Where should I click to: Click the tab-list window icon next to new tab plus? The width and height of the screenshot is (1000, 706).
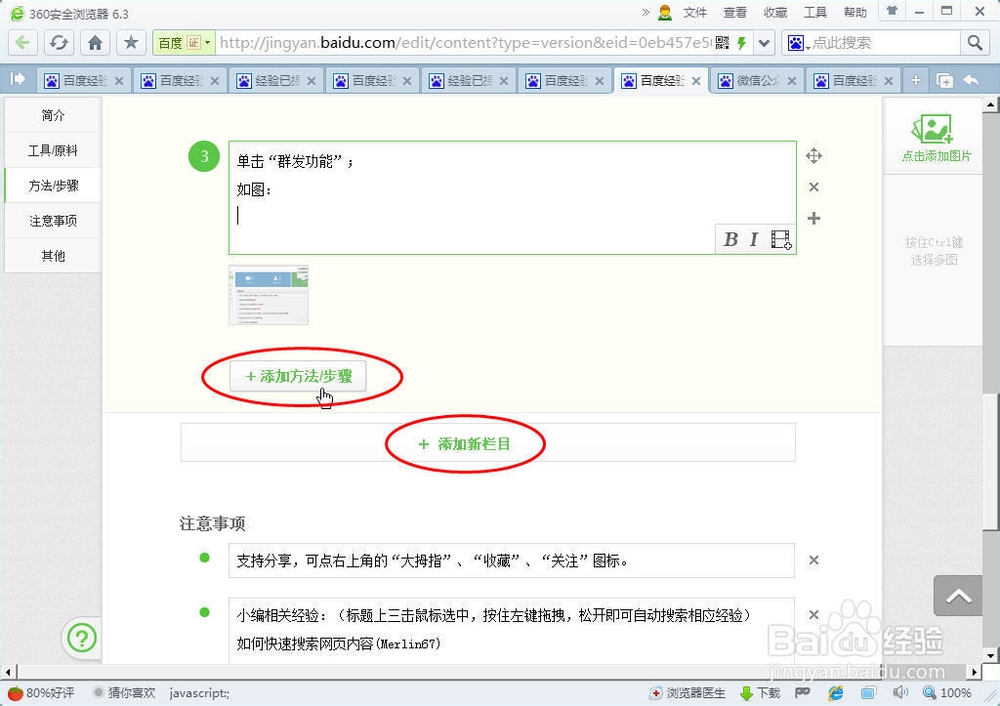tap(945, 80)
